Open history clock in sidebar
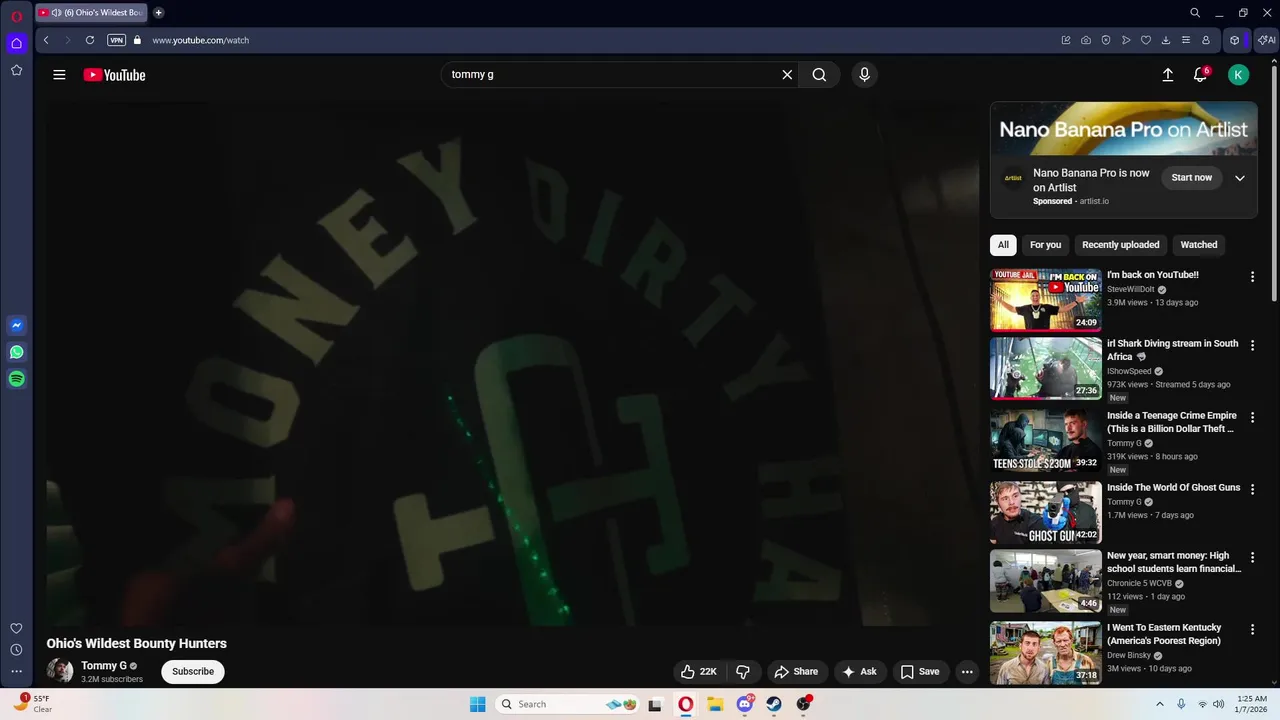Screen dimensions: 1280x720 point(16,650)
